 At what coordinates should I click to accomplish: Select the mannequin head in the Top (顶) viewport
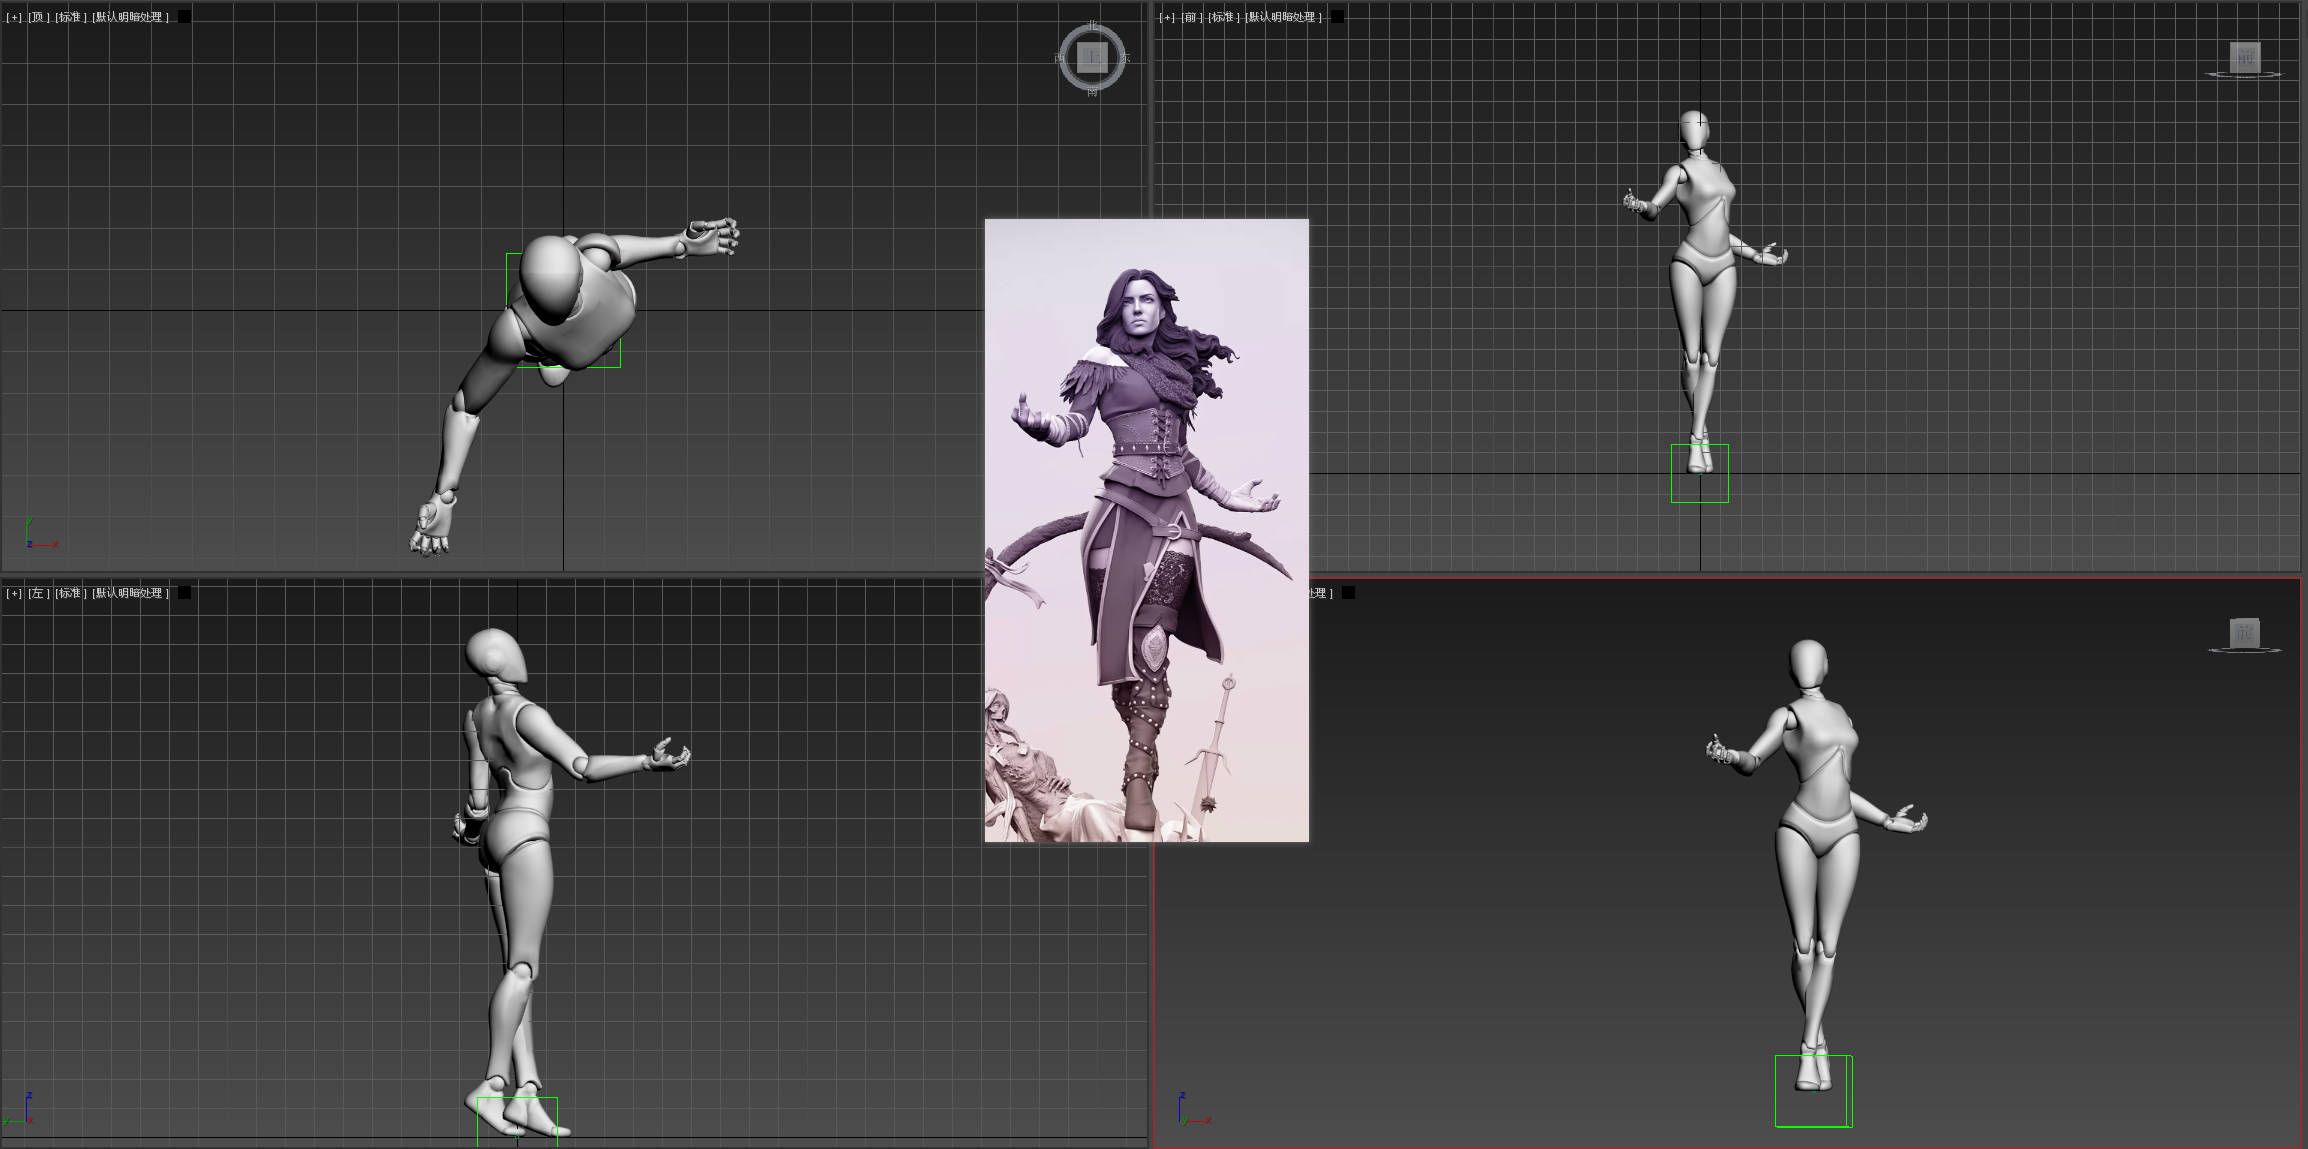550,278
